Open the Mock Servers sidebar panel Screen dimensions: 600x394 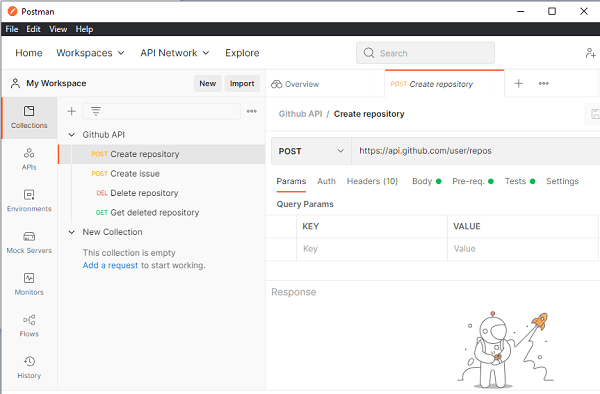click(29, 243)
